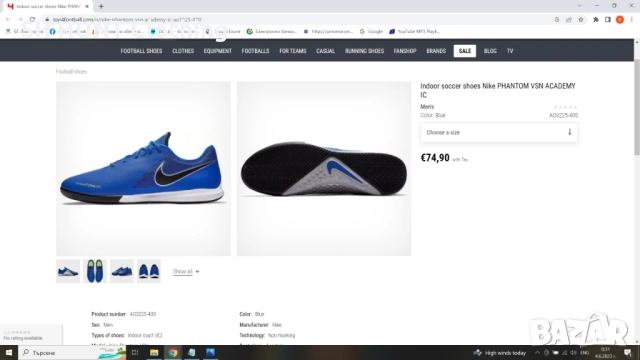Switch to Chrome on taskbar
This screenshot has height=360, width=640.
coord(173,352)
